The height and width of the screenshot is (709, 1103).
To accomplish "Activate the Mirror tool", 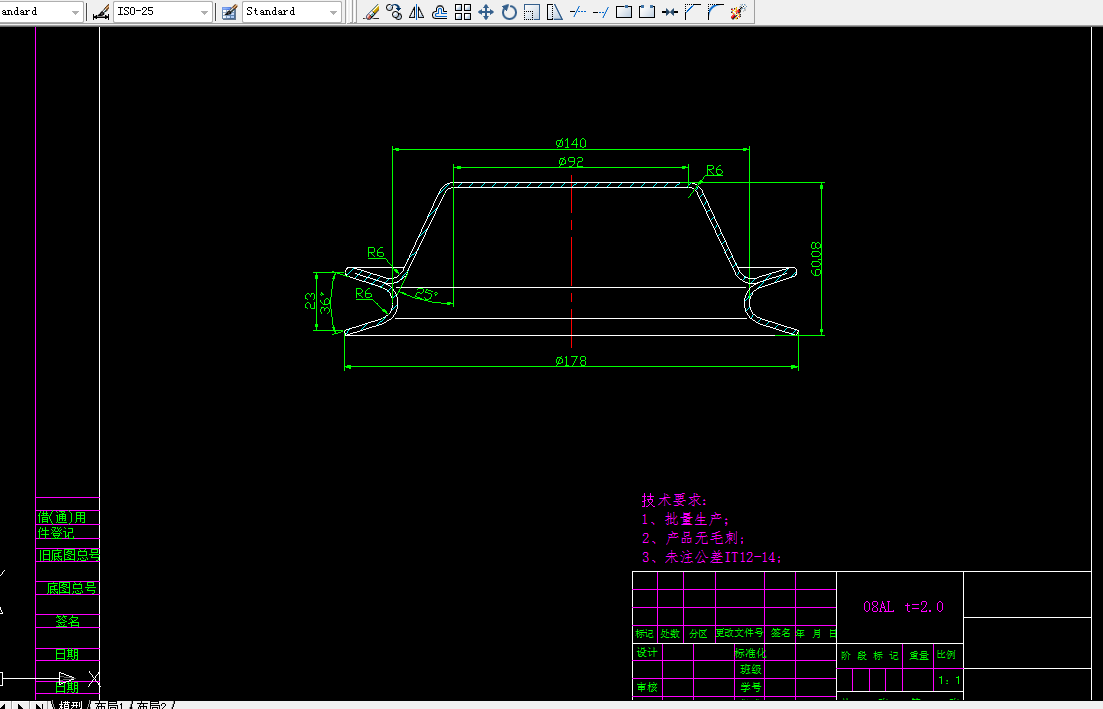I will (416, 12).
